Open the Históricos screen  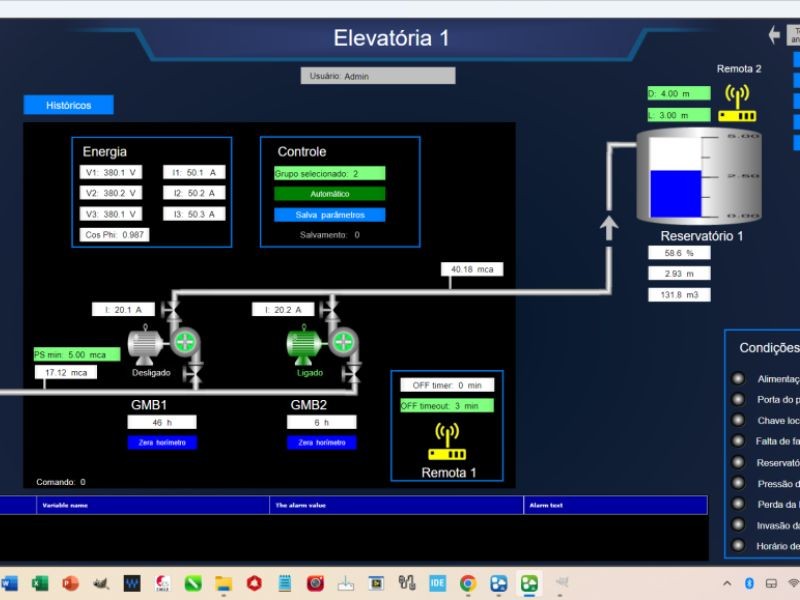[69, 104]
